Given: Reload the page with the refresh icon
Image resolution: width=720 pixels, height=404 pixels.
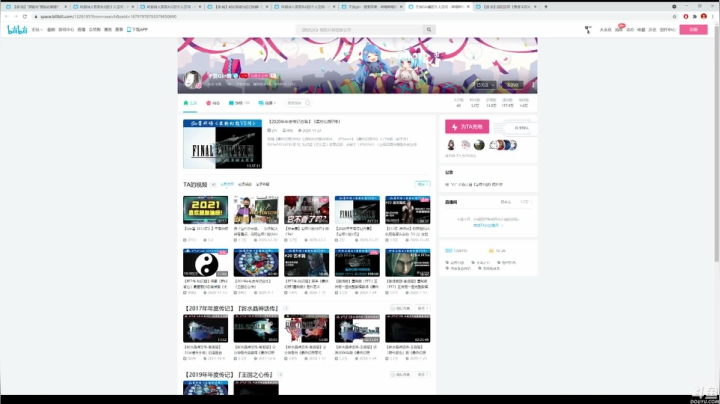Looking at the screenshot, I should tap(24, 17).
